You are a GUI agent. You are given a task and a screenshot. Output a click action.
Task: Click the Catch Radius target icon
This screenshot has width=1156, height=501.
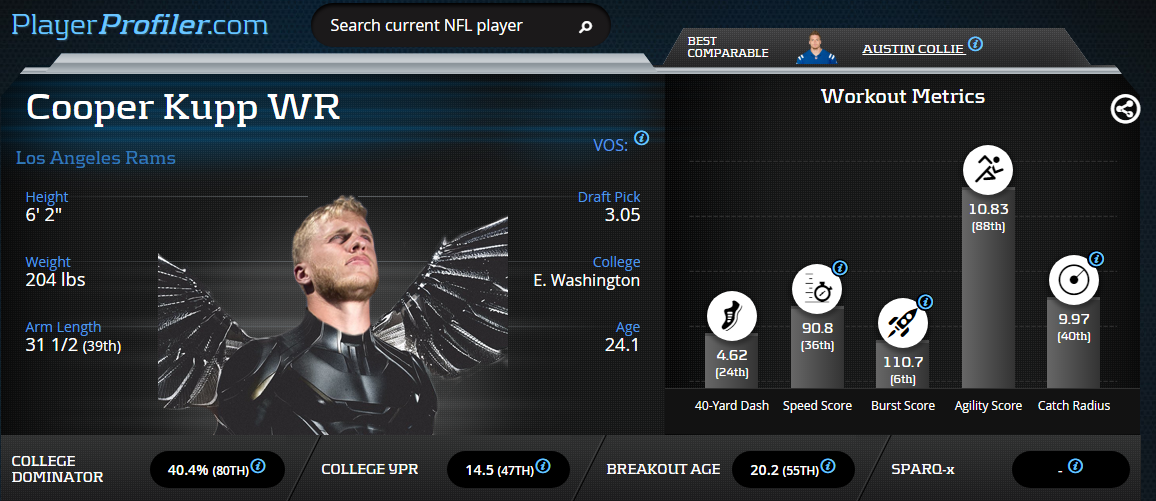point(1073,281)
